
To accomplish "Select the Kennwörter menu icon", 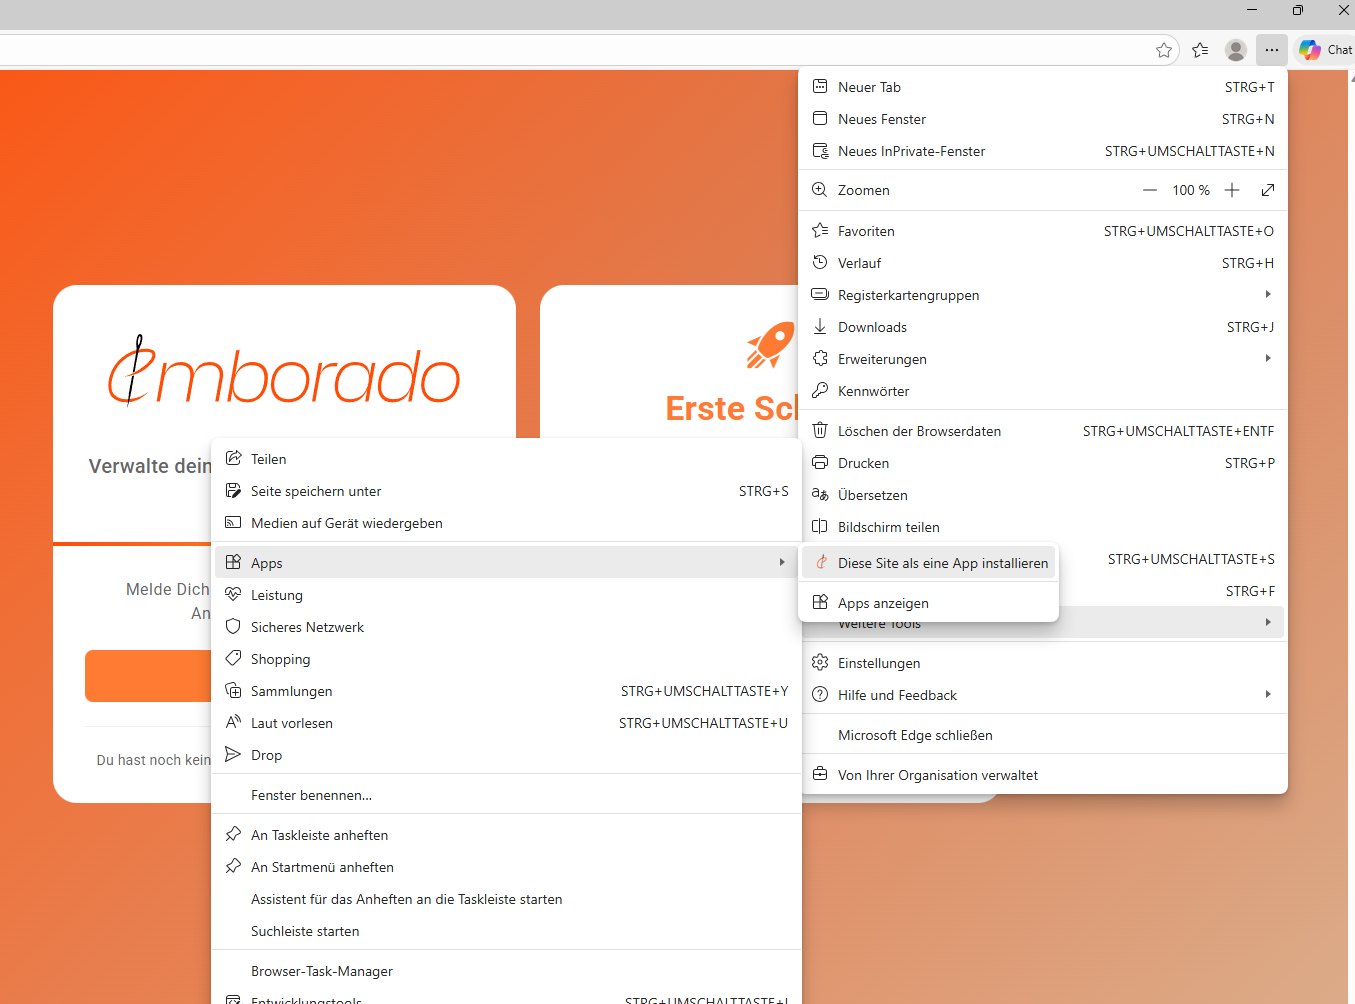I will (x=819, y=391).
